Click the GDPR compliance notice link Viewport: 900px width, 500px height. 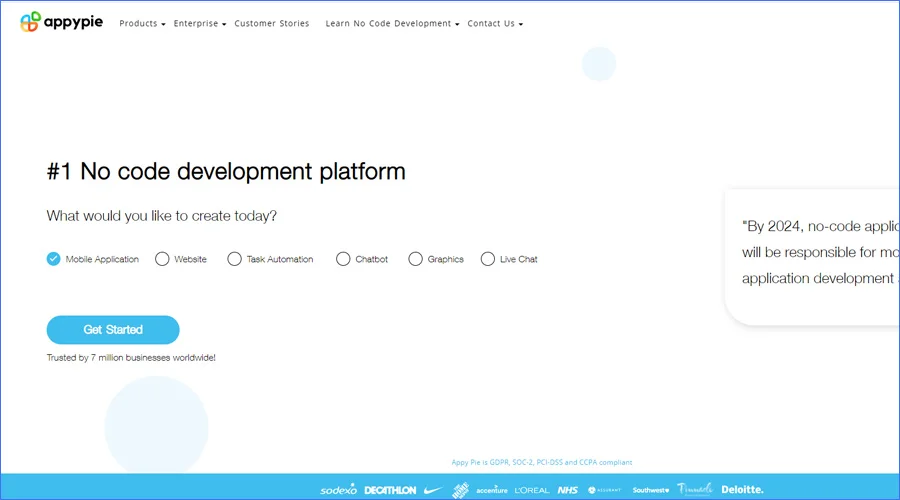tap(541, 462)
